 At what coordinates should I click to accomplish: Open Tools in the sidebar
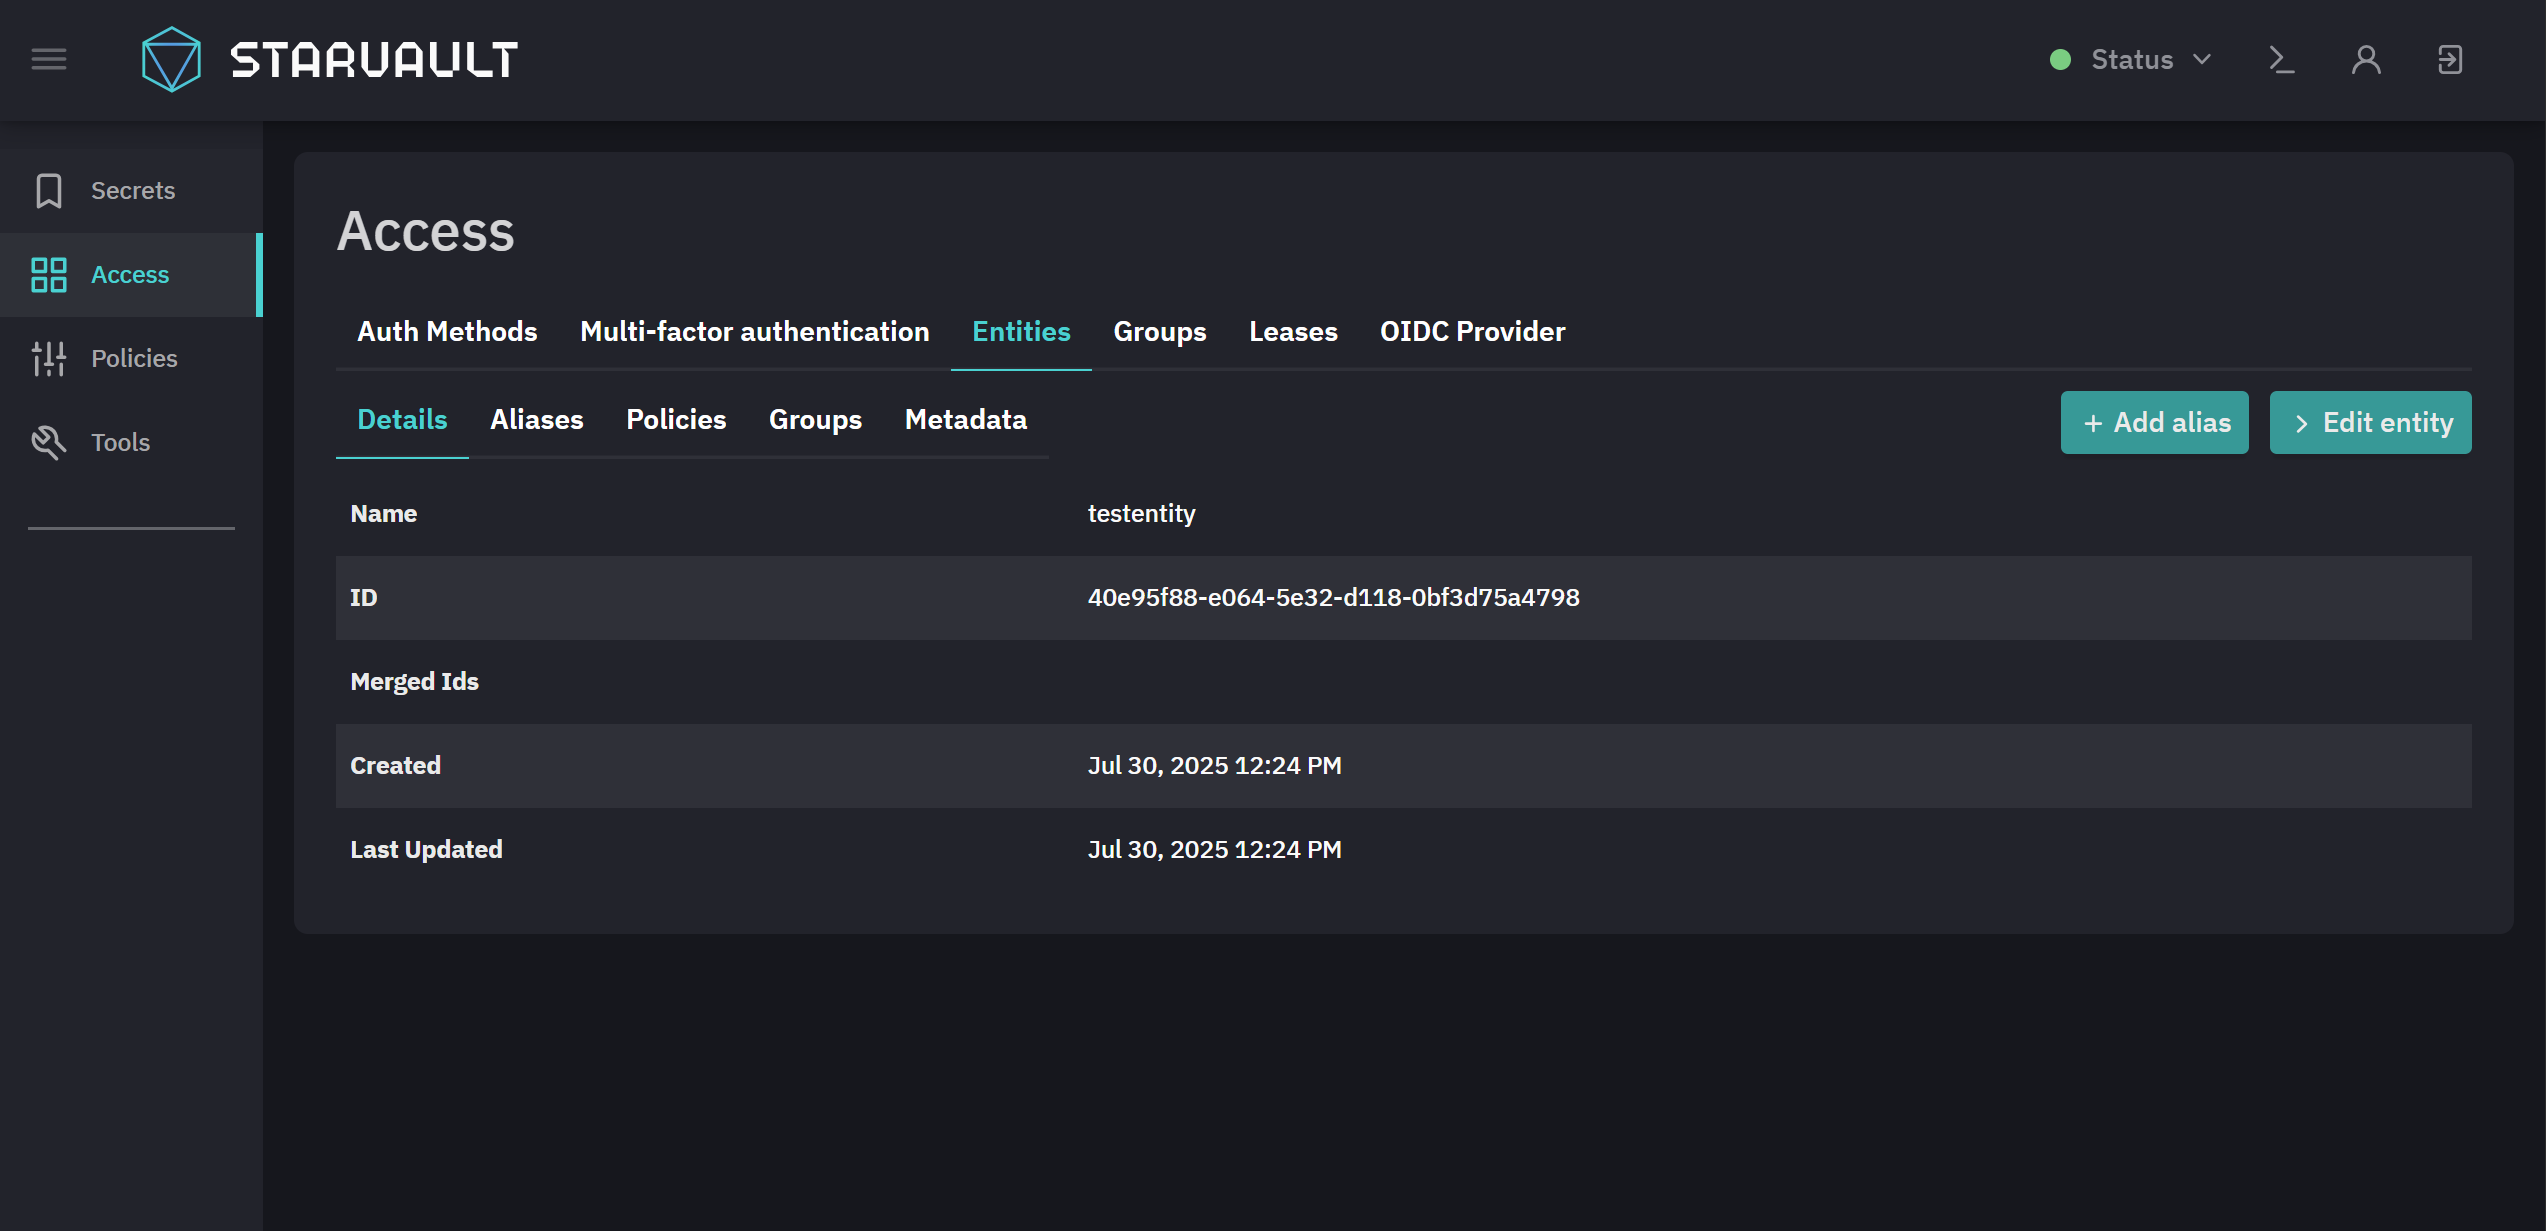131,443
